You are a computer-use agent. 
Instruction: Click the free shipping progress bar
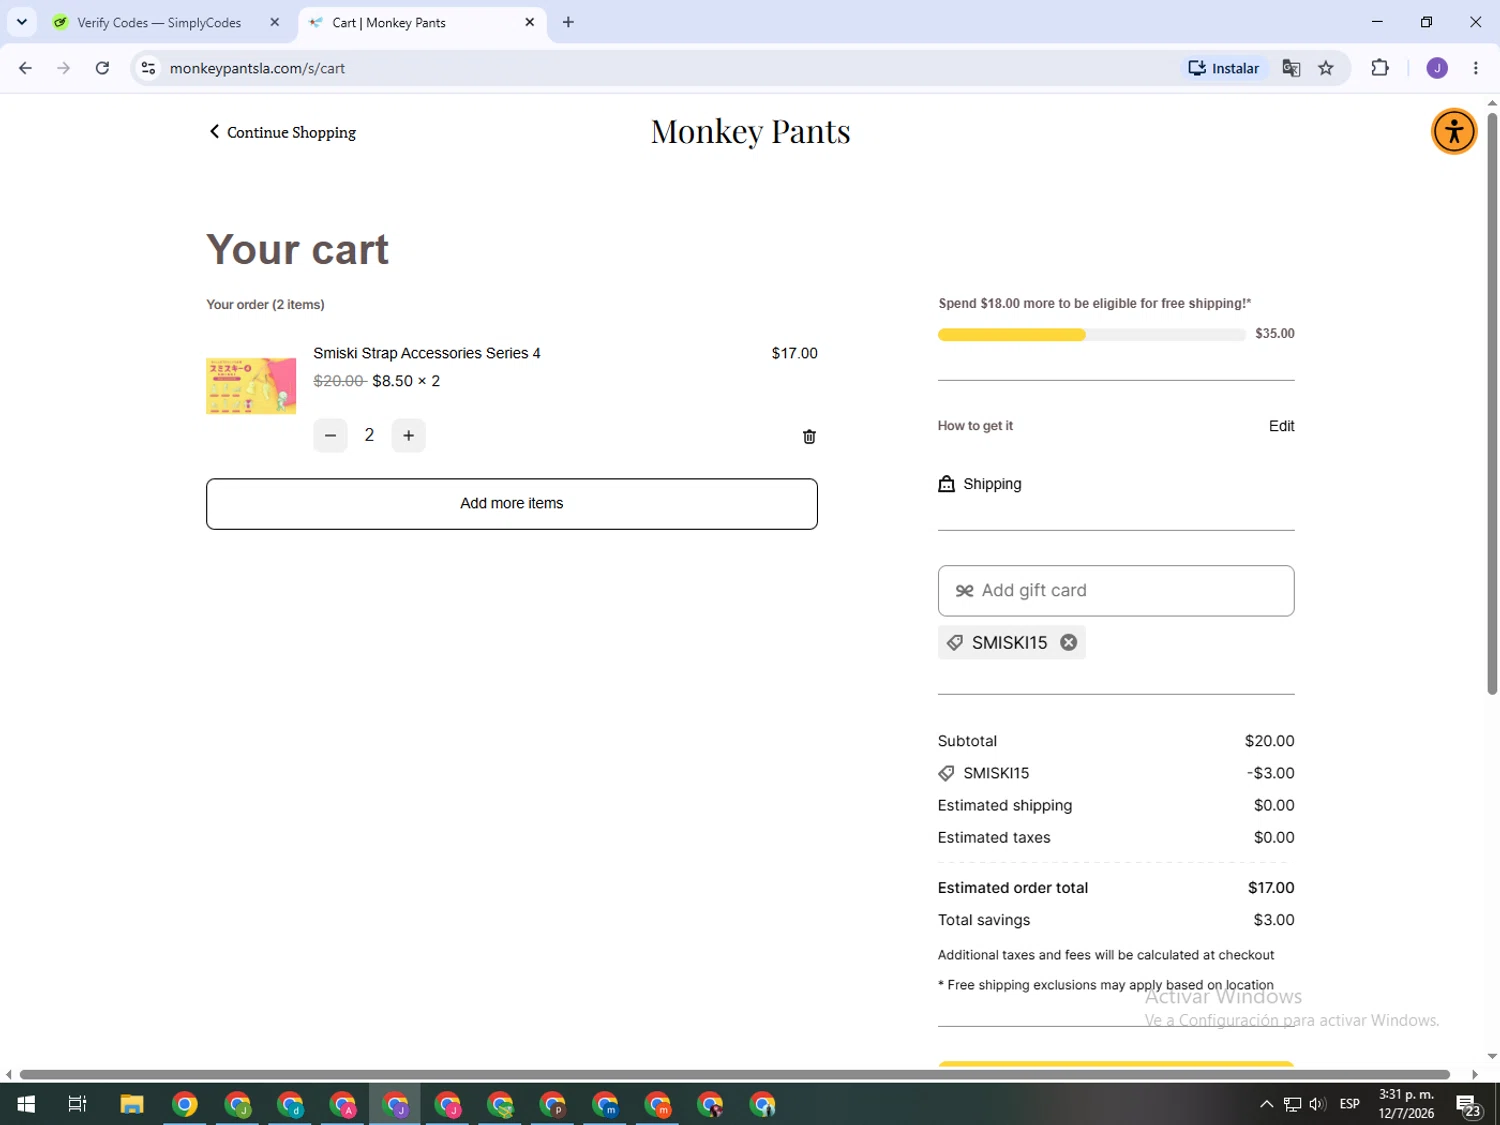[1091, 334]
